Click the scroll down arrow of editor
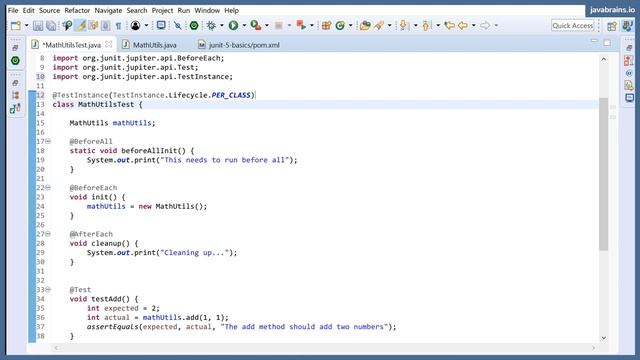 click(604, 338)
